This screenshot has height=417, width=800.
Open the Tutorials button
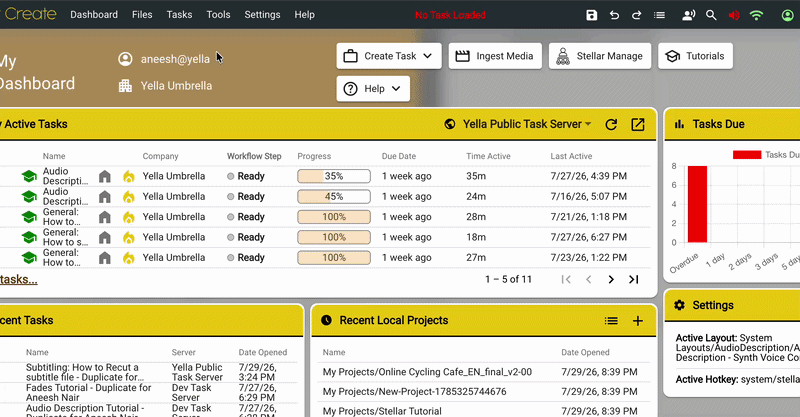tap(695, 56)
